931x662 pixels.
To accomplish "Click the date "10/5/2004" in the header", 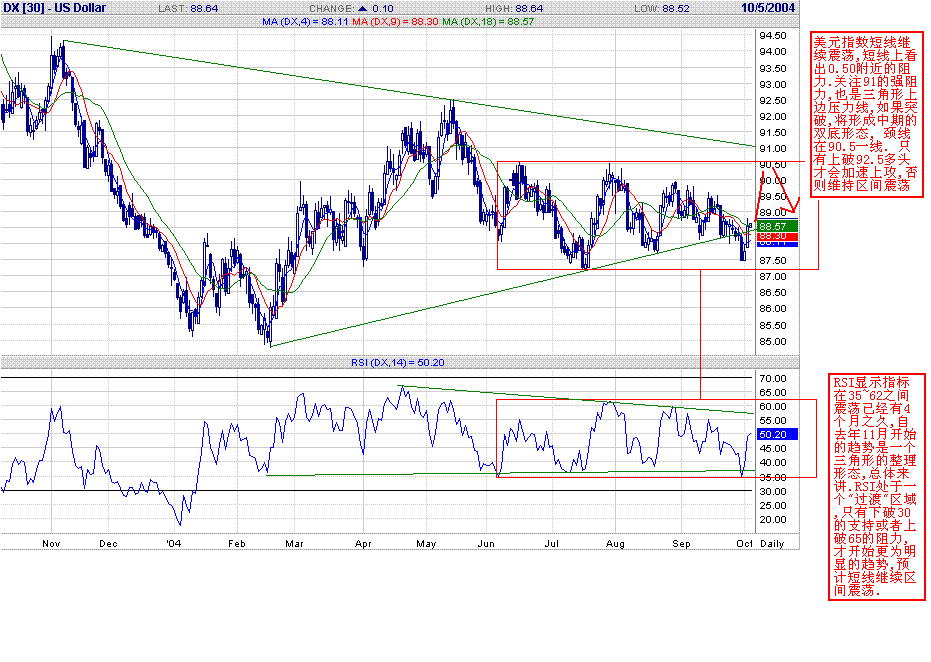I will point(768,8).
